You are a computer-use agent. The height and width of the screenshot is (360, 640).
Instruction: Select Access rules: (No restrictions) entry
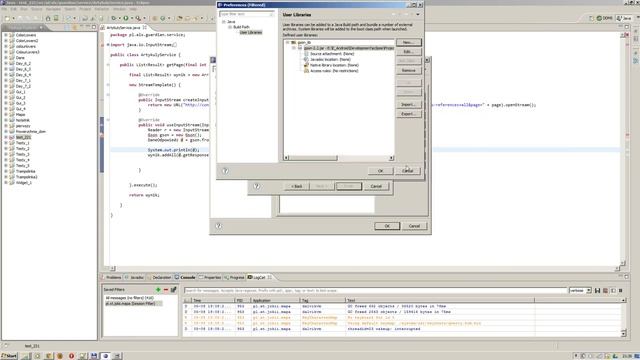click(x=334, y=71)
